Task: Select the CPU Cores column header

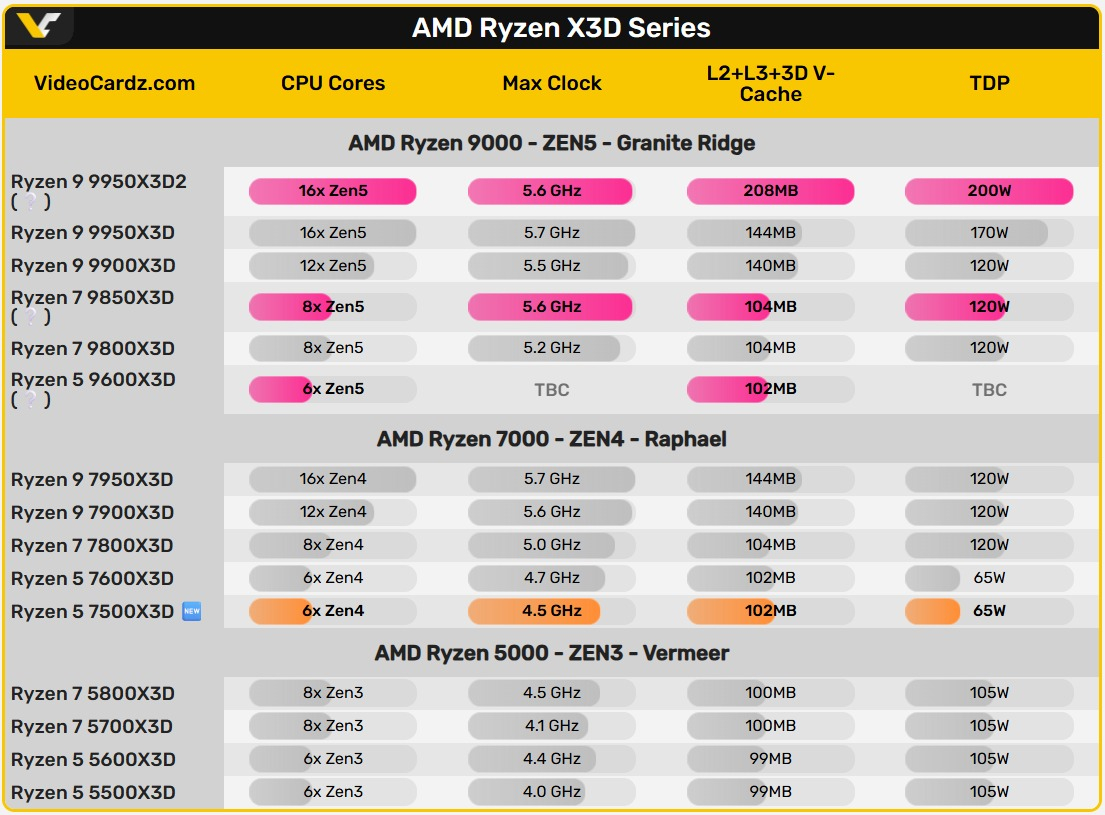Action: [x=333, y=84]
